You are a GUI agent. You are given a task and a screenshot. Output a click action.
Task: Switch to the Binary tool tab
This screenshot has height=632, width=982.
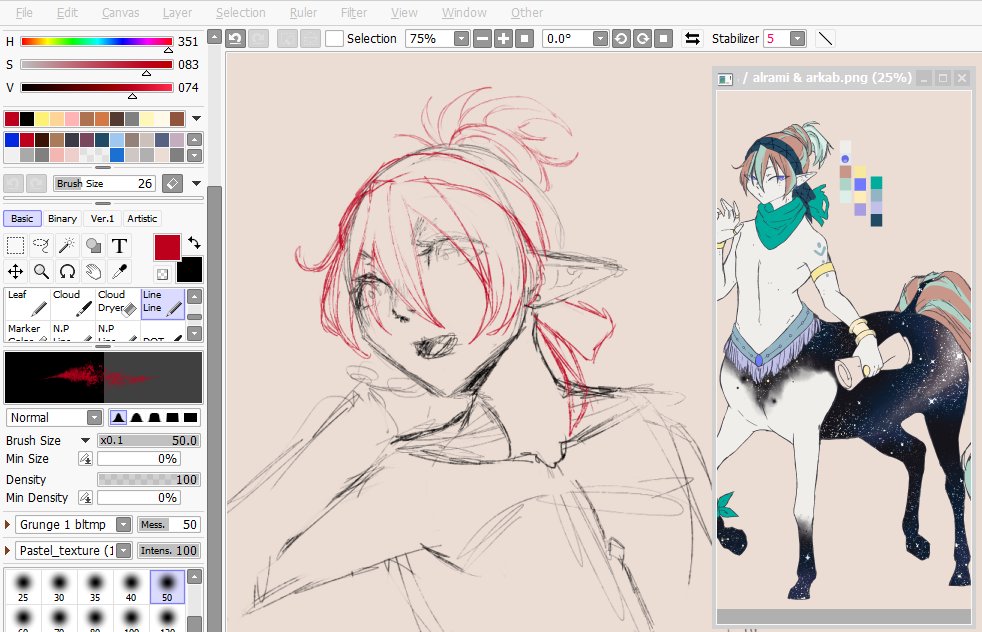(x=62, y=219)
